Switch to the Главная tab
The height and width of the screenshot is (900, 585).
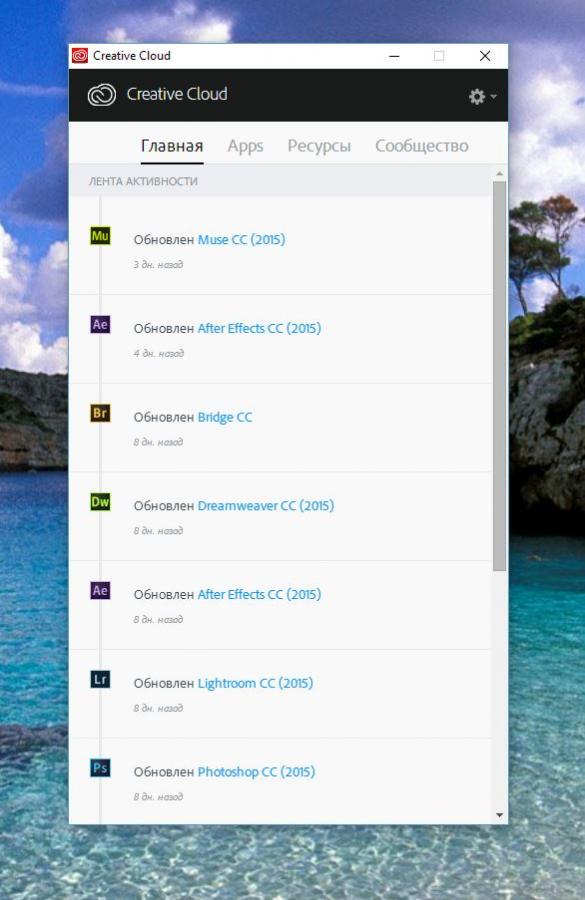tap(172, 146)
